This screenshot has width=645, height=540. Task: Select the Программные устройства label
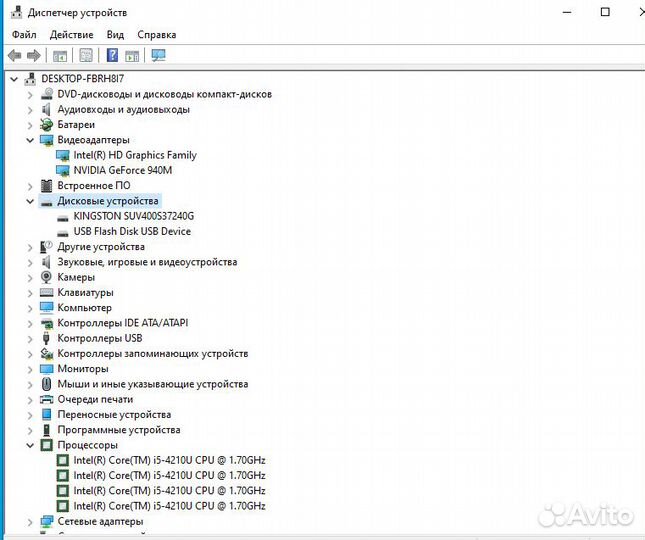pyautogui.click(x=118, y=430)
